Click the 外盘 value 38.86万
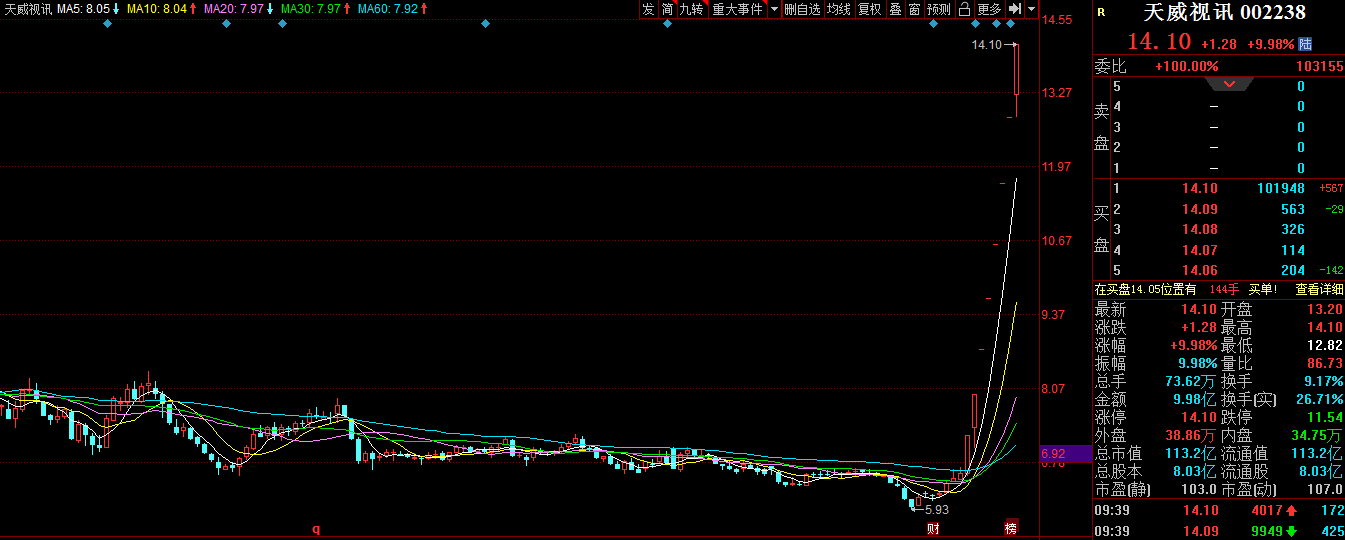 pos(1191,435)
